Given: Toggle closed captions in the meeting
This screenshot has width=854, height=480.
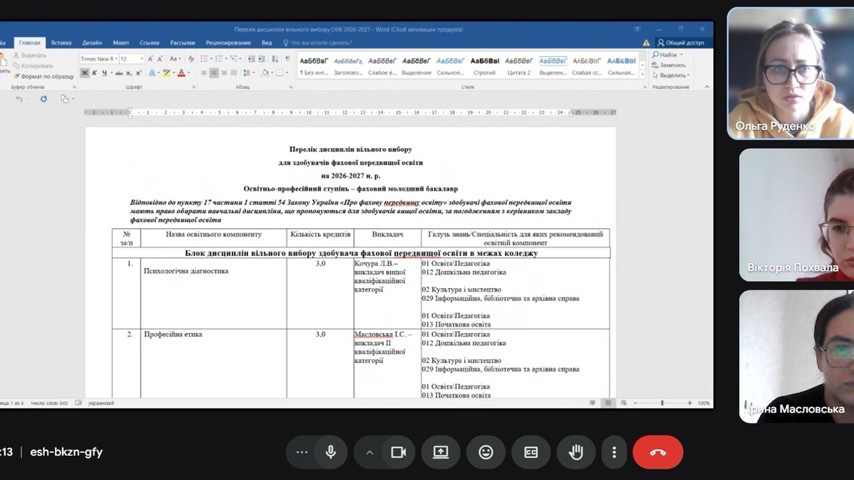Looking at the screenshot, I should [531, 452].
